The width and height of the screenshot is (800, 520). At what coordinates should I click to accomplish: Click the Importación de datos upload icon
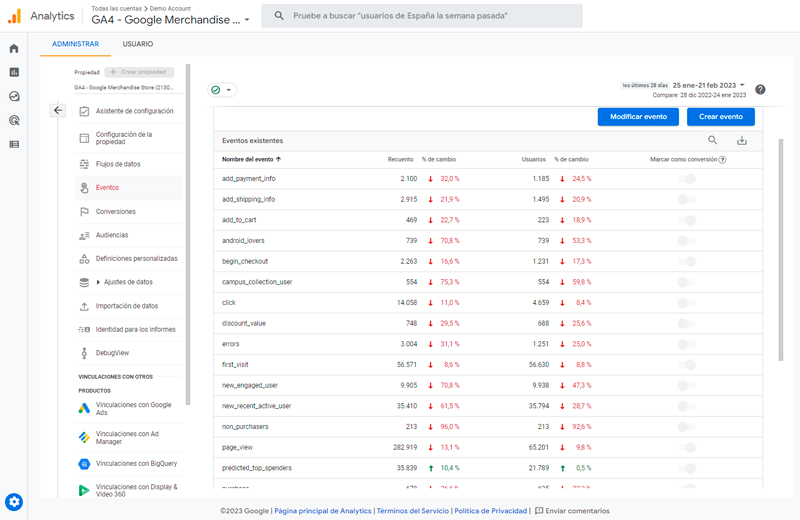point(84,306)
